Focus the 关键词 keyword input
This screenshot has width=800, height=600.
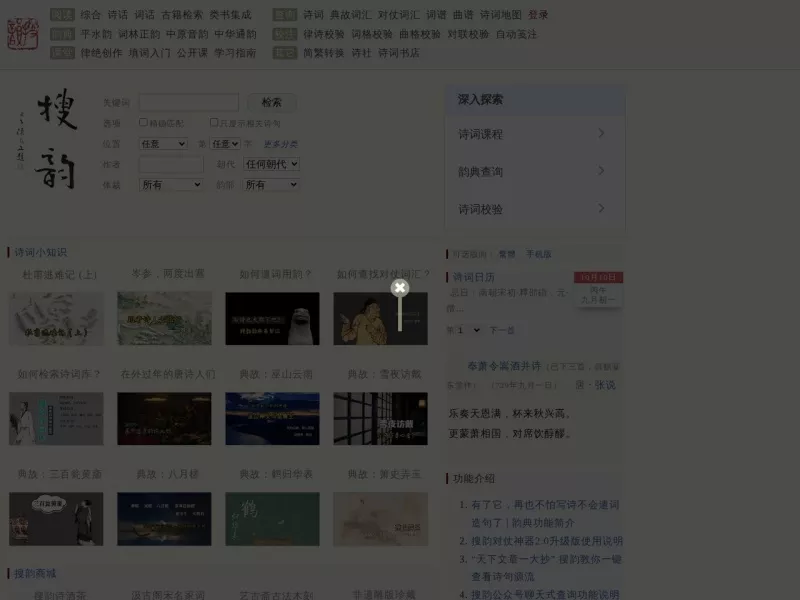(x=189, y=103)
